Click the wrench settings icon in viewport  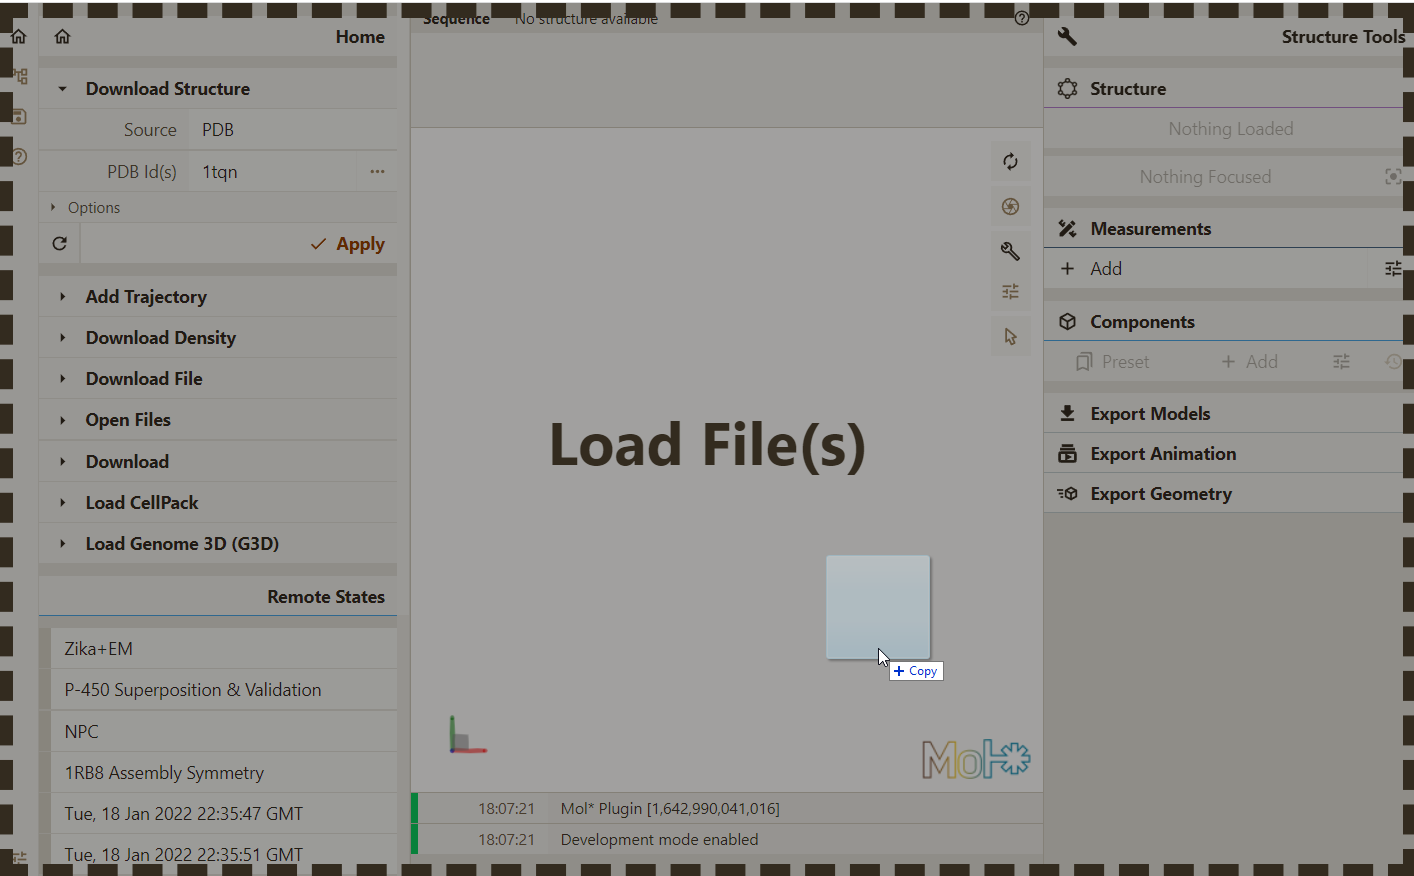1010,251
